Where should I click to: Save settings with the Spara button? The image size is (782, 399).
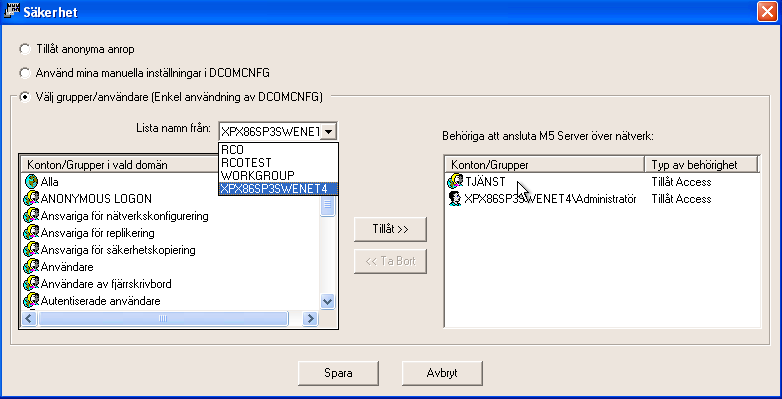[x=338, y=373]
